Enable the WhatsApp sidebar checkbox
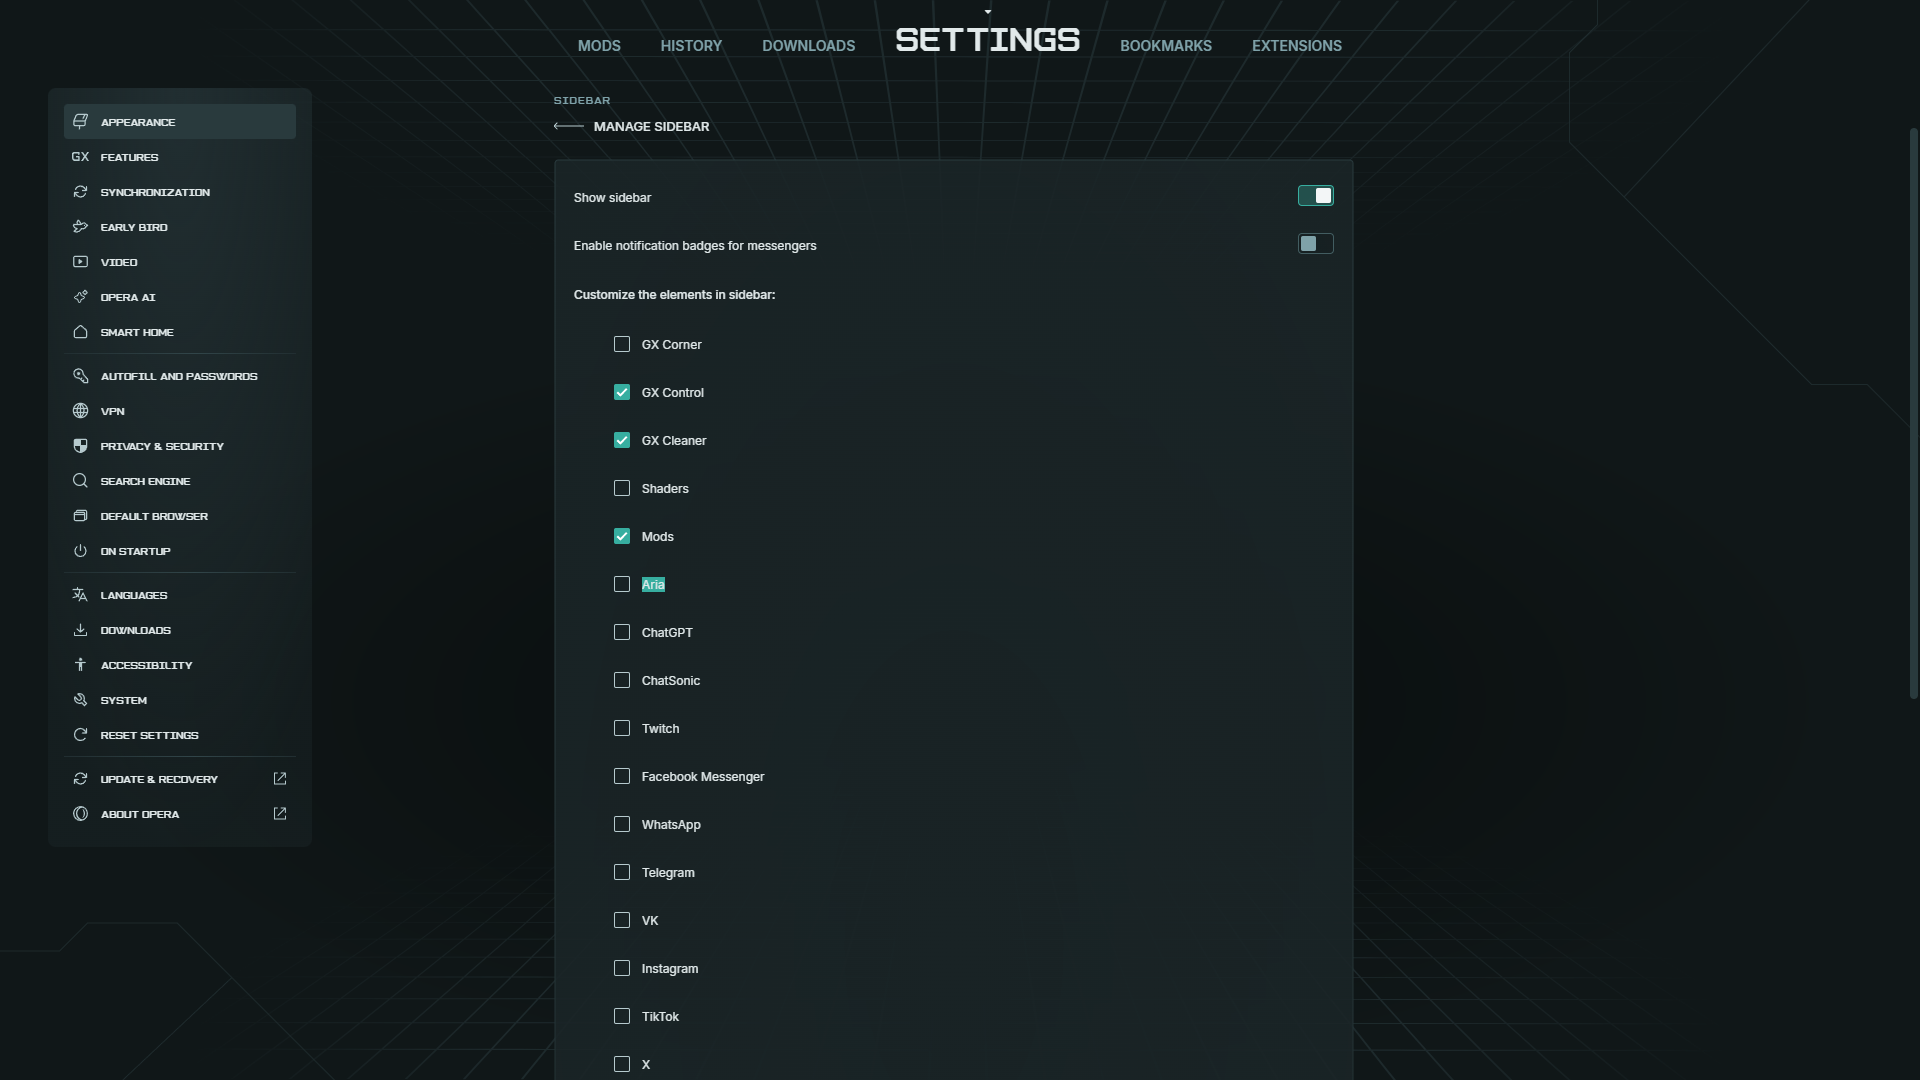This screenshot has width=1920, height=1080. [622, 824]
